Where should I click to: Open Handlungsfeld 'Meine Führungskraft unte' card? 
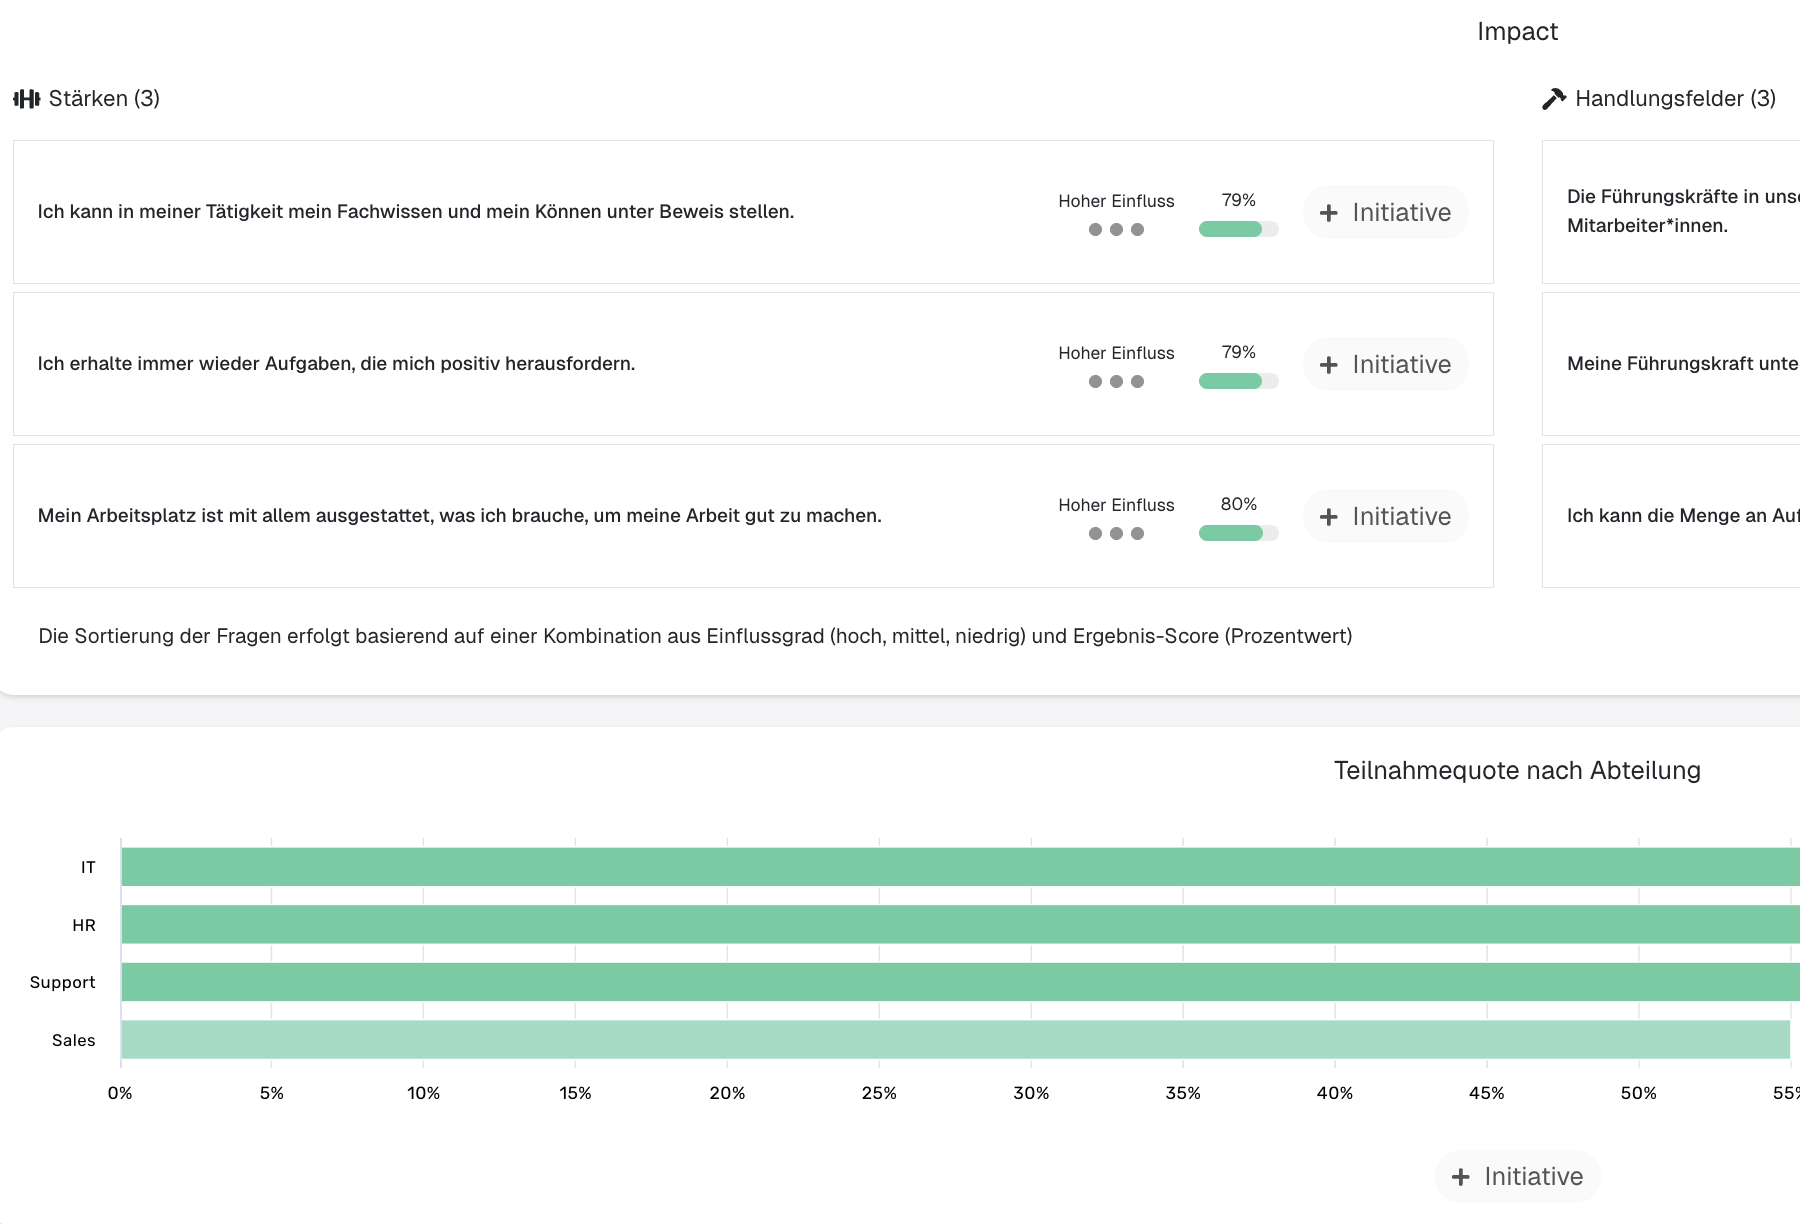1671,364
